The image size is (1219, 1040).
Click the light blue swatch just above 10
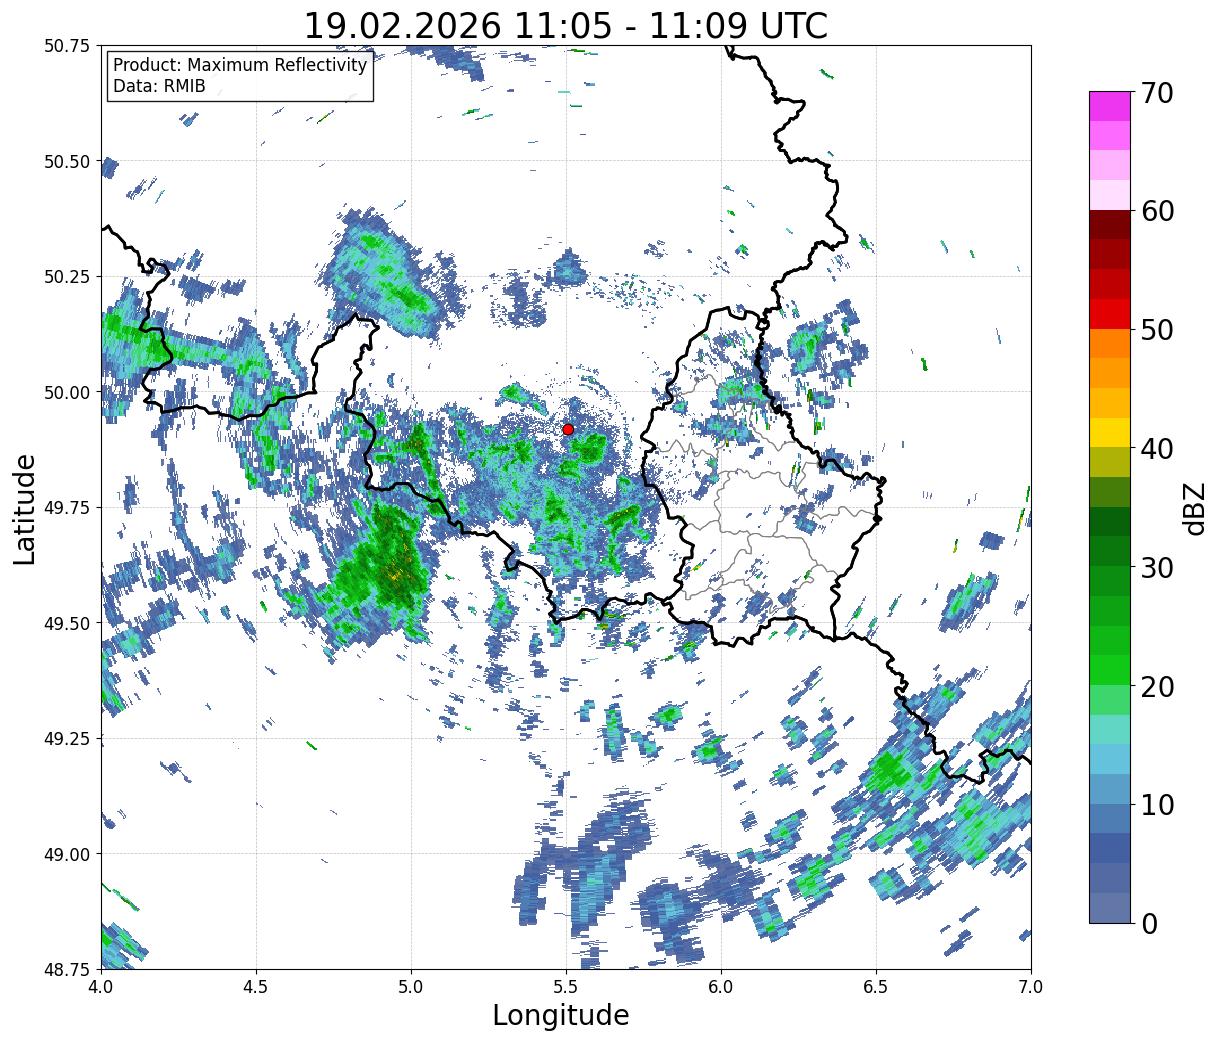click(1109, 788)
